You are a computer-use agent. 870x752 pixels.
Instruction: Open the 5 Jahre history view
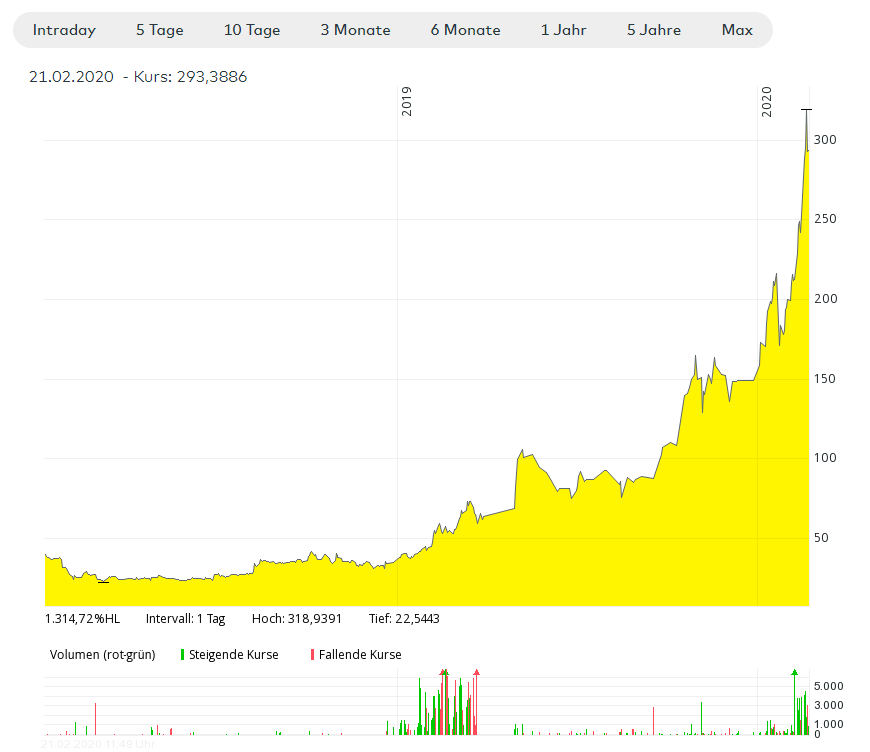click(x=653, y=30)
